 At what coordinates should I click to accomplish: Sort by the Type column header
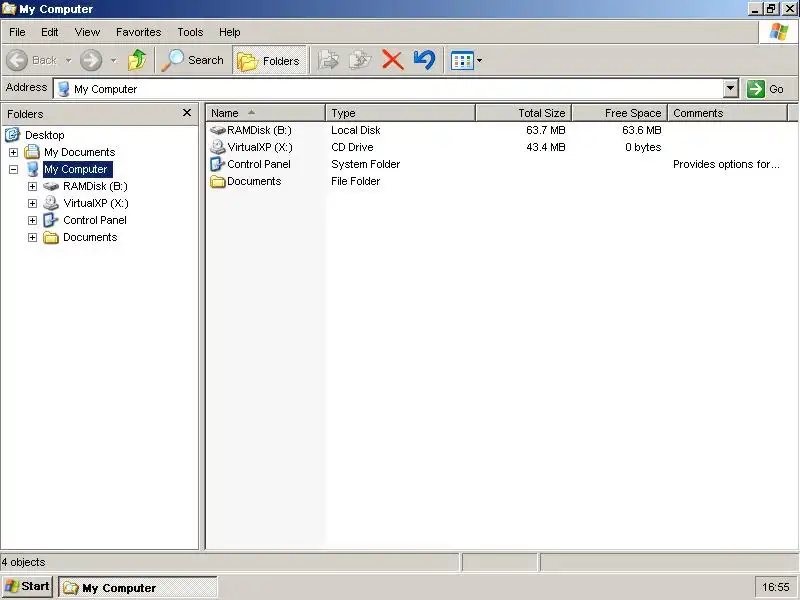click(x=401, y=113)
